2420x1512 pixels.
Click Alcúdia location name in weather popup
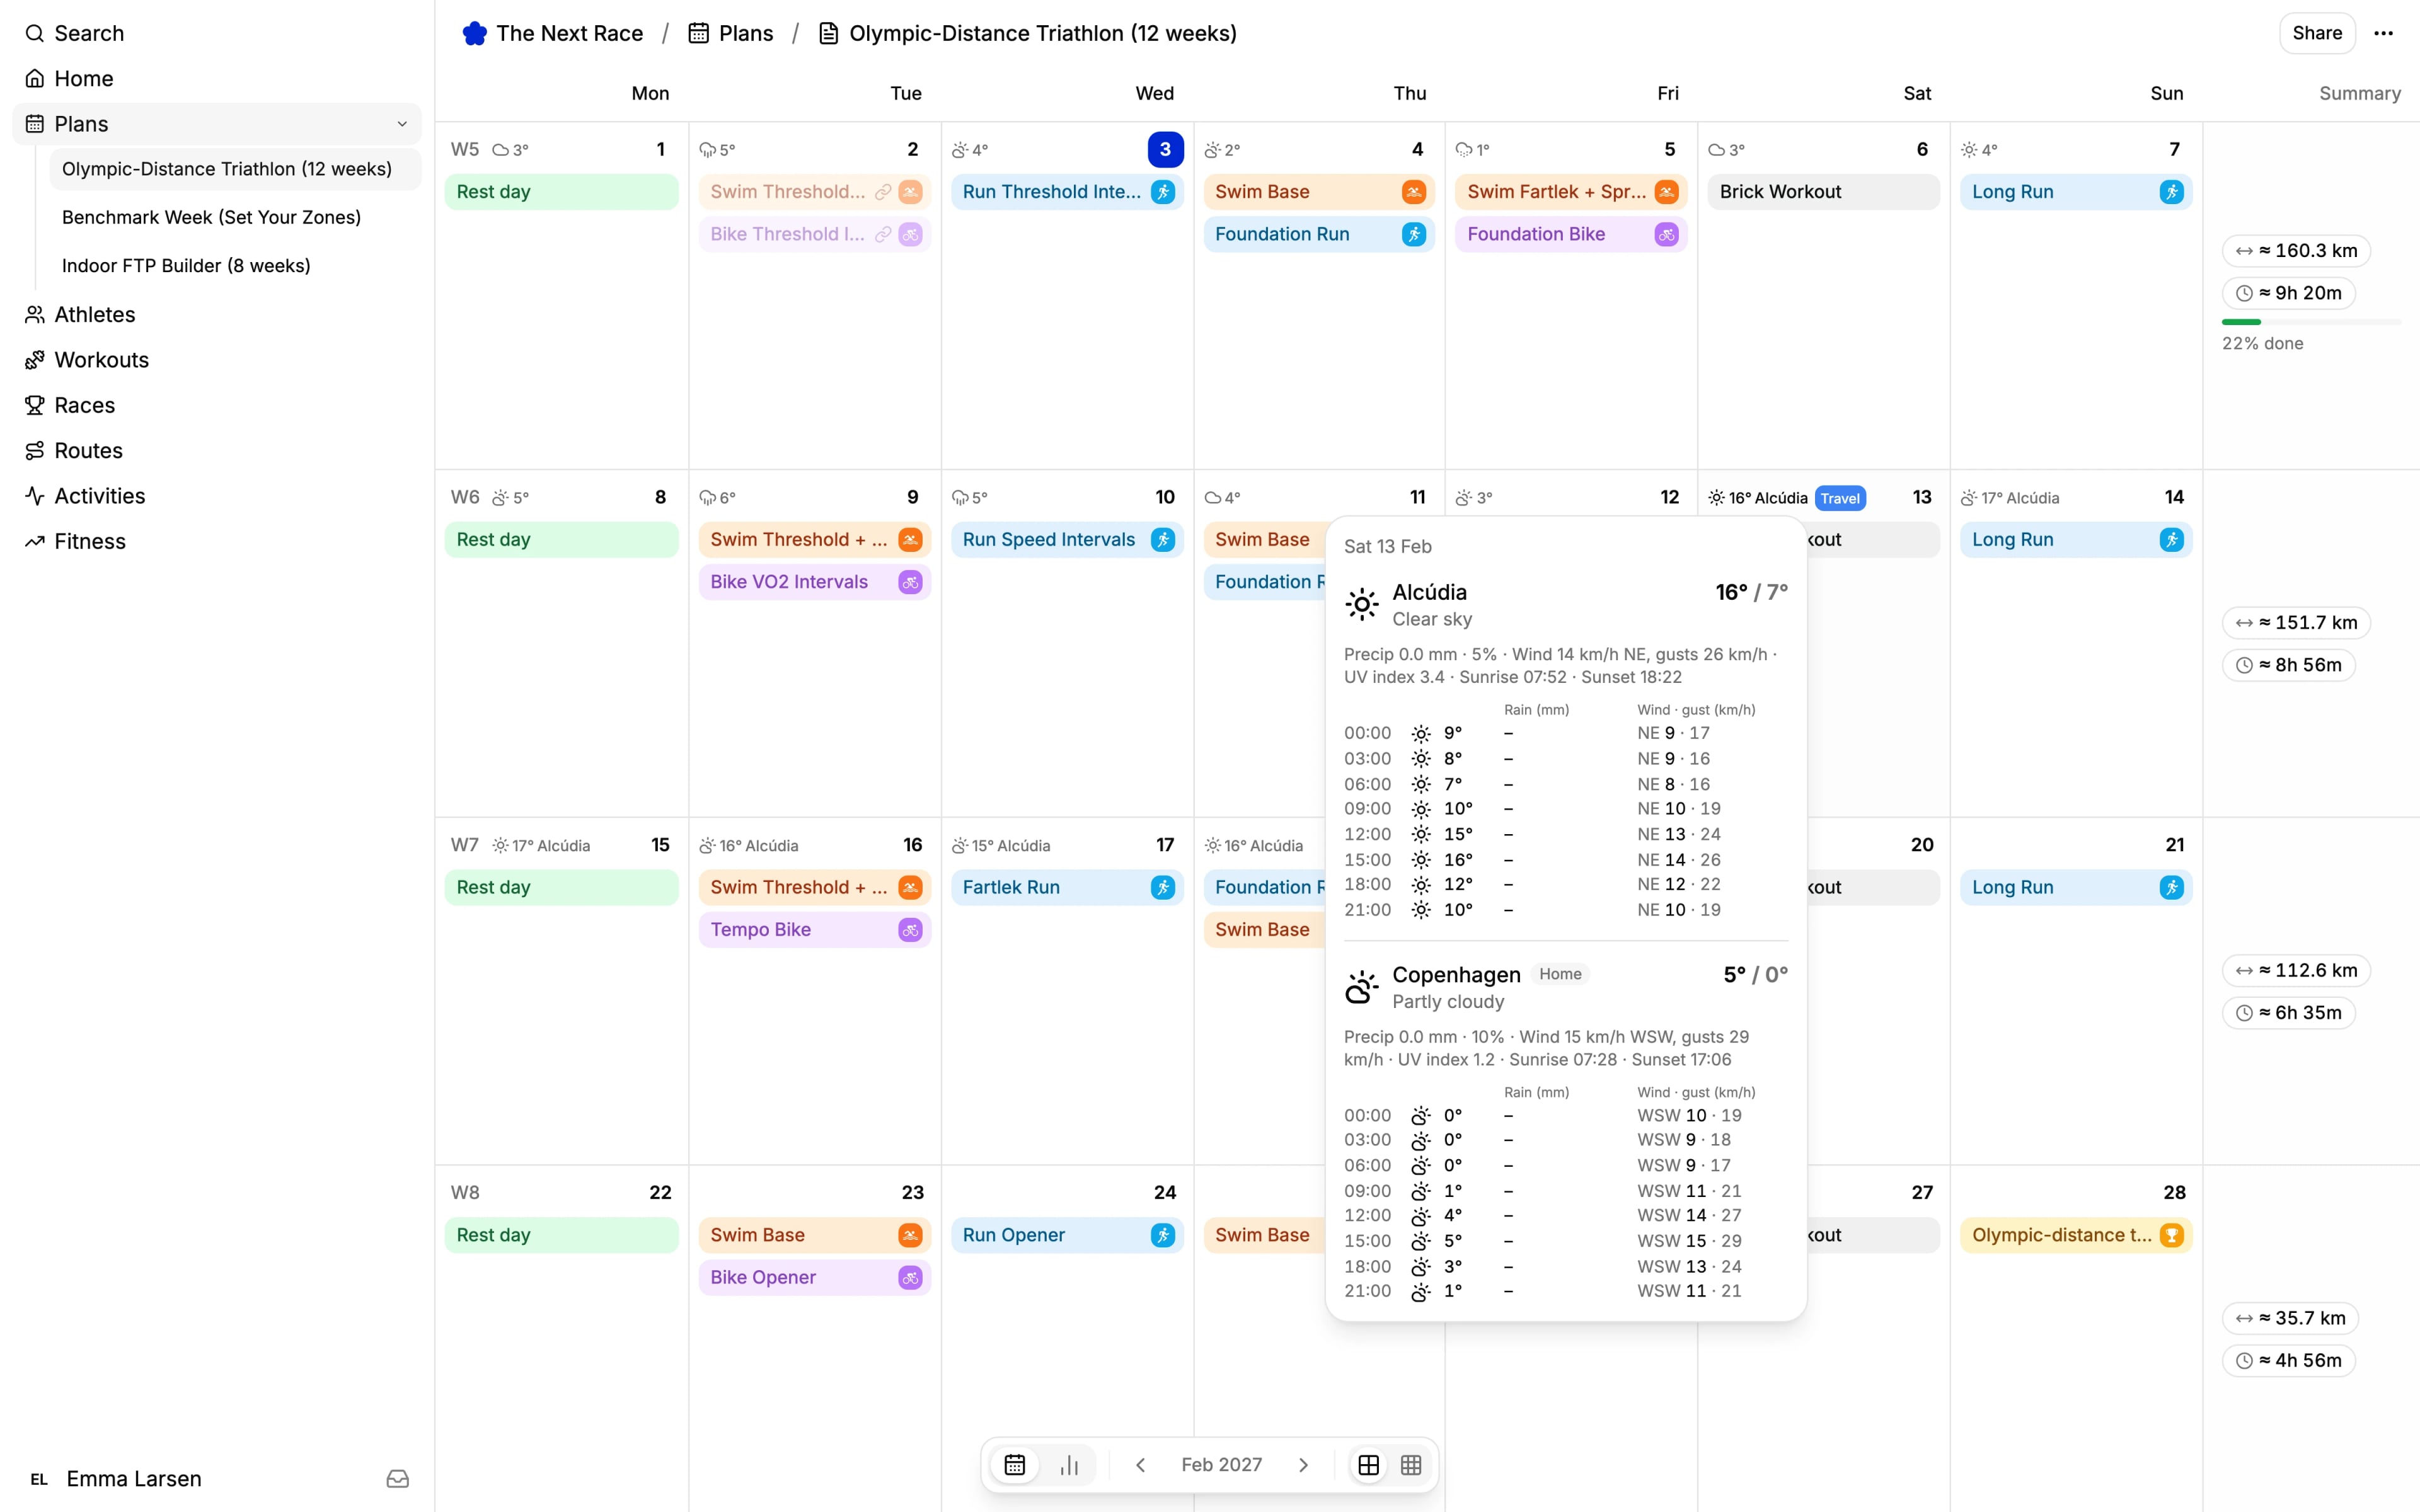pyautogui.click(x=1429, y=592)
